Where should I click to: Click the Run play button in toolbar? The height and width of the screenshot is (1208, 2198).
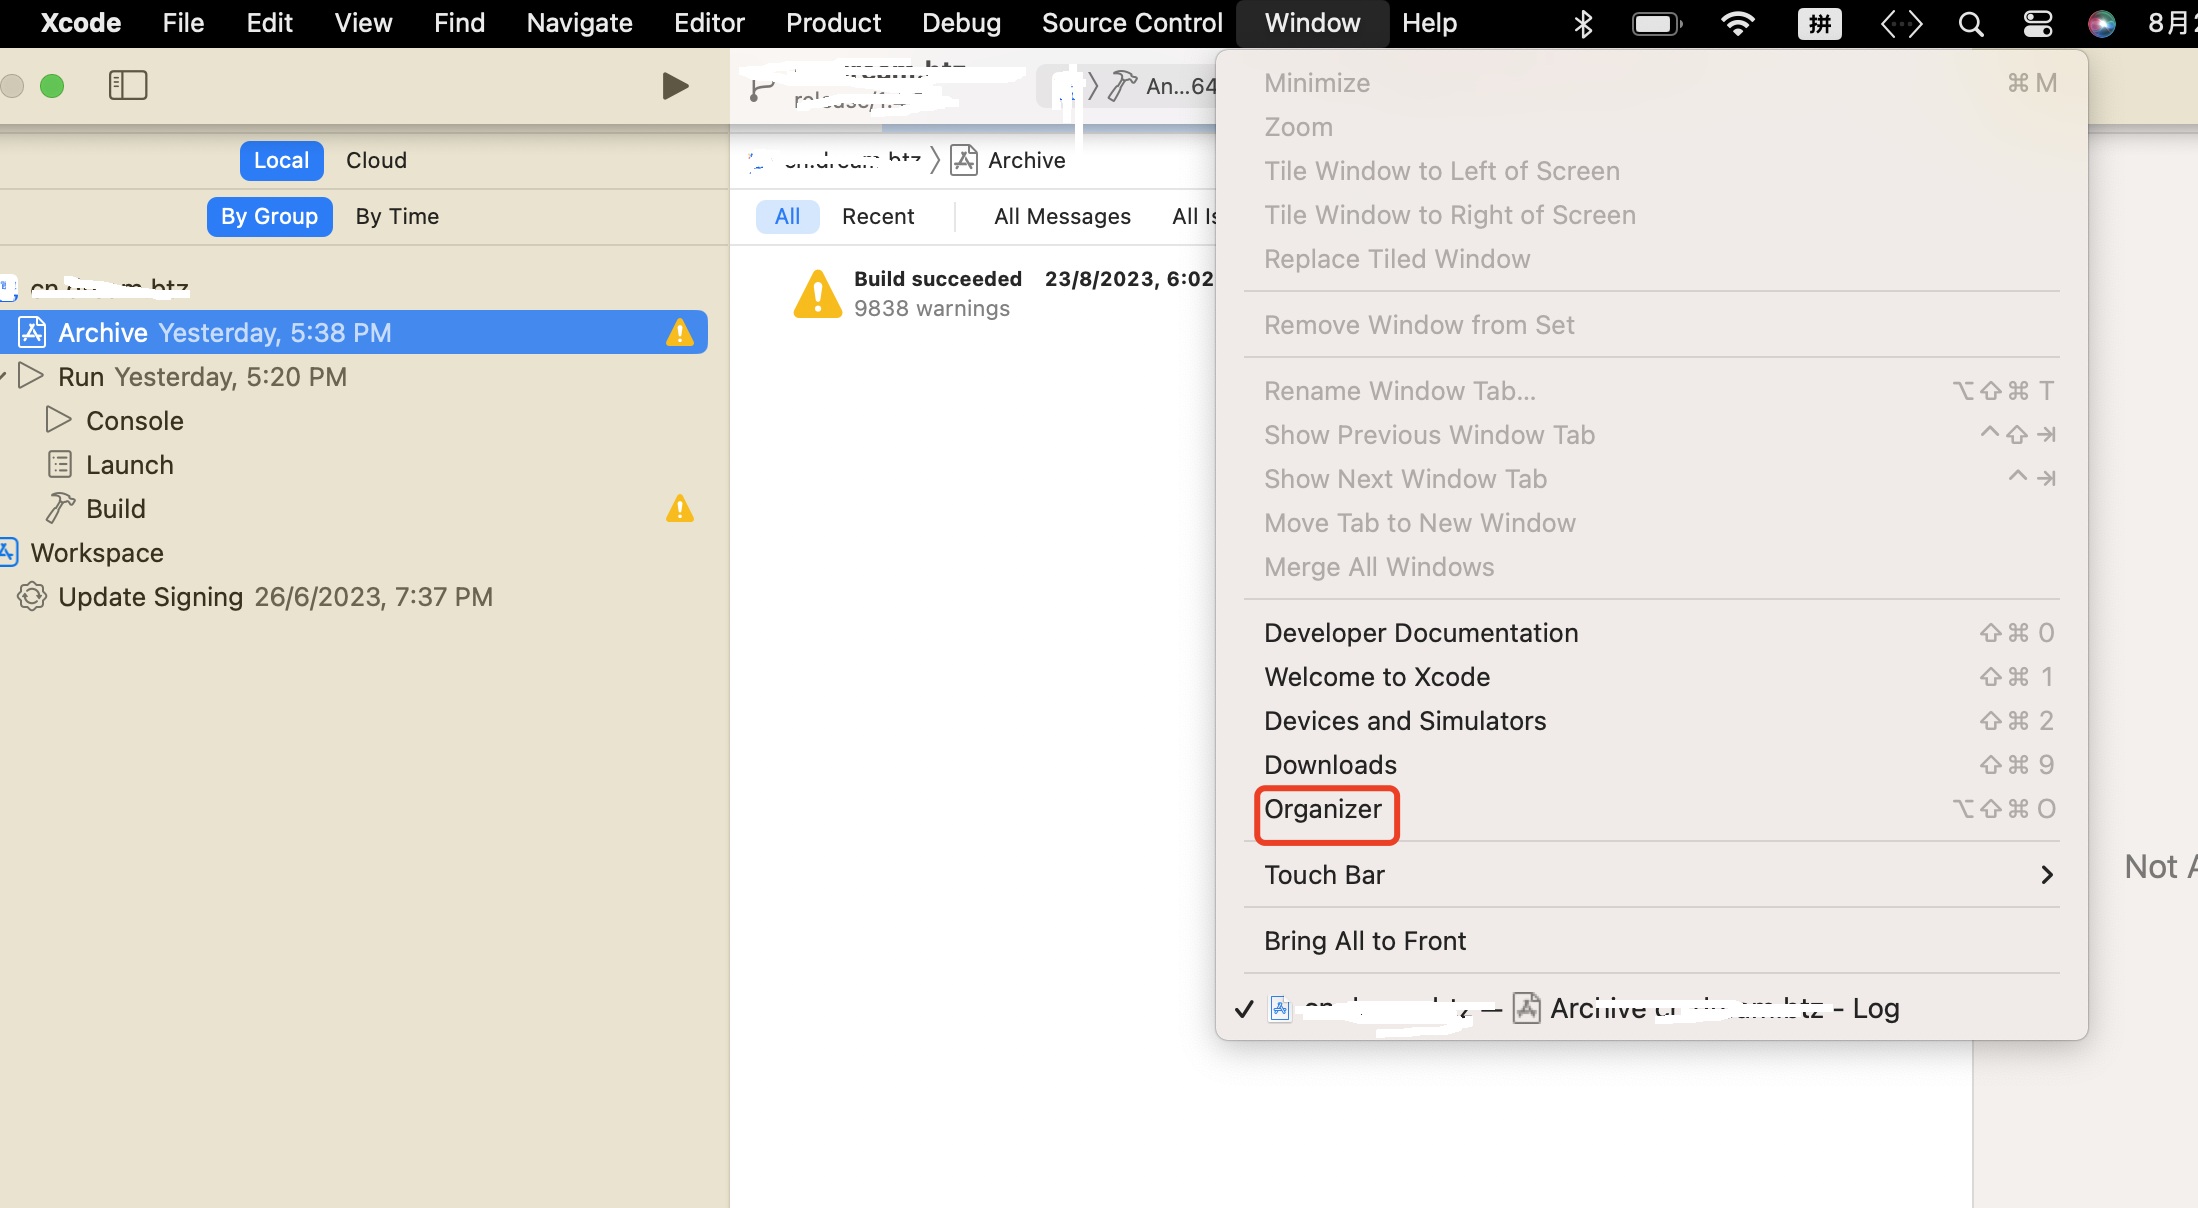[x=675, y=86]
